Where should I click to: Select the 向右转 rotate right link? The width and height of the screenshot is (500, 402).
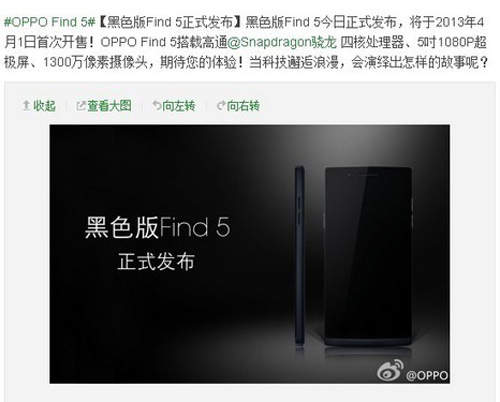click(x=243, y=106)
